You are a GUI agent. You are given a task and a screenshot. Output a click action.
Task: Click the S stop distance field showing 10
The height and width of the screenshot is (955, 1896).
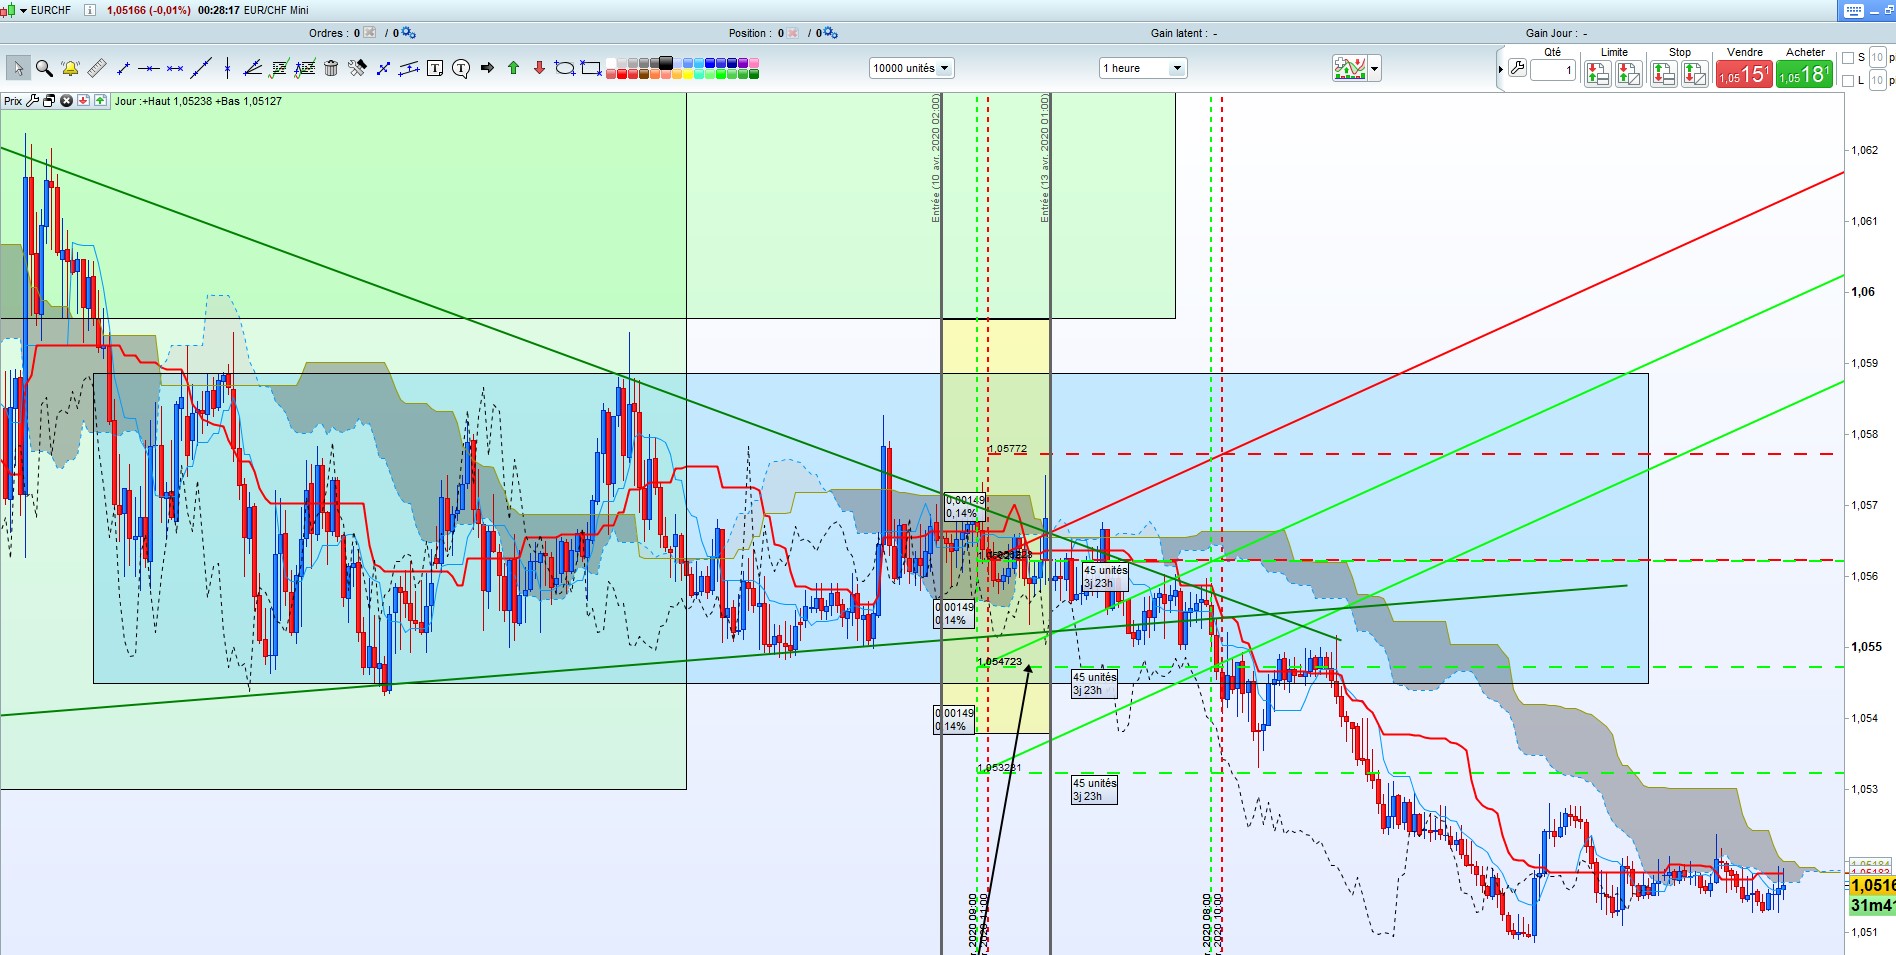(1877, 57)
